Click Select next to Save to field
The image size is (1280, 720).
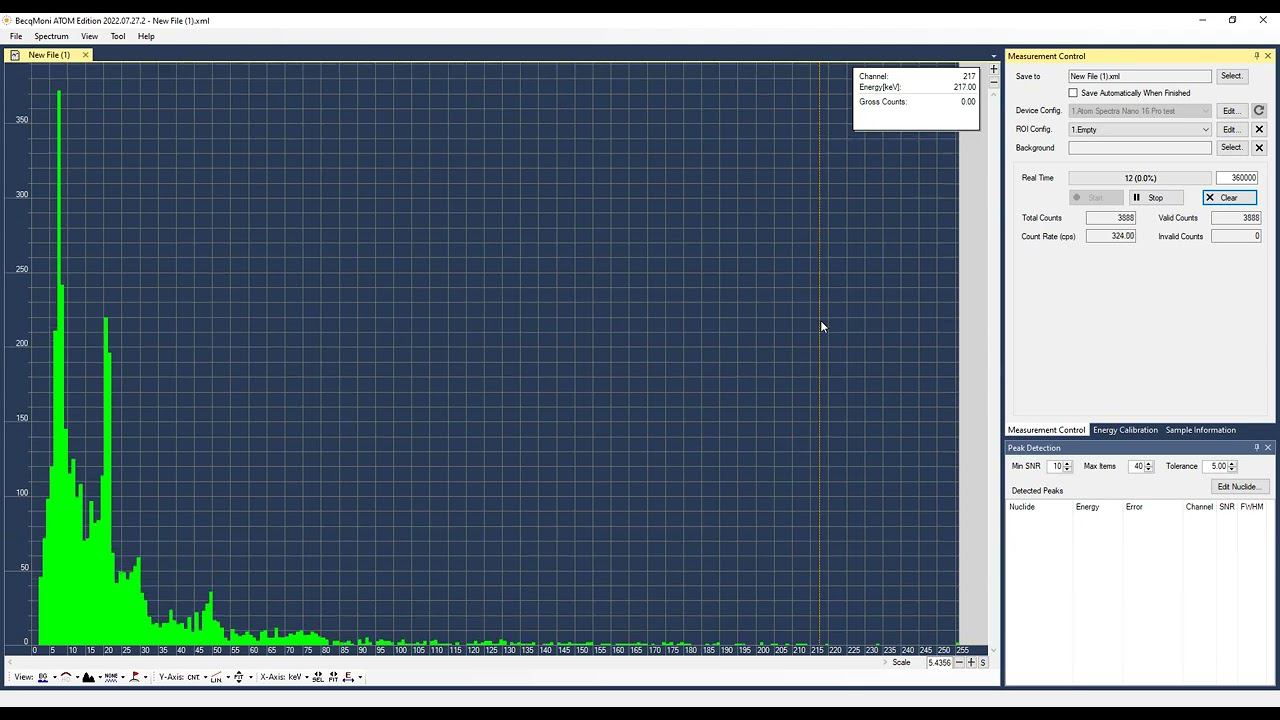click(1231, 76)
